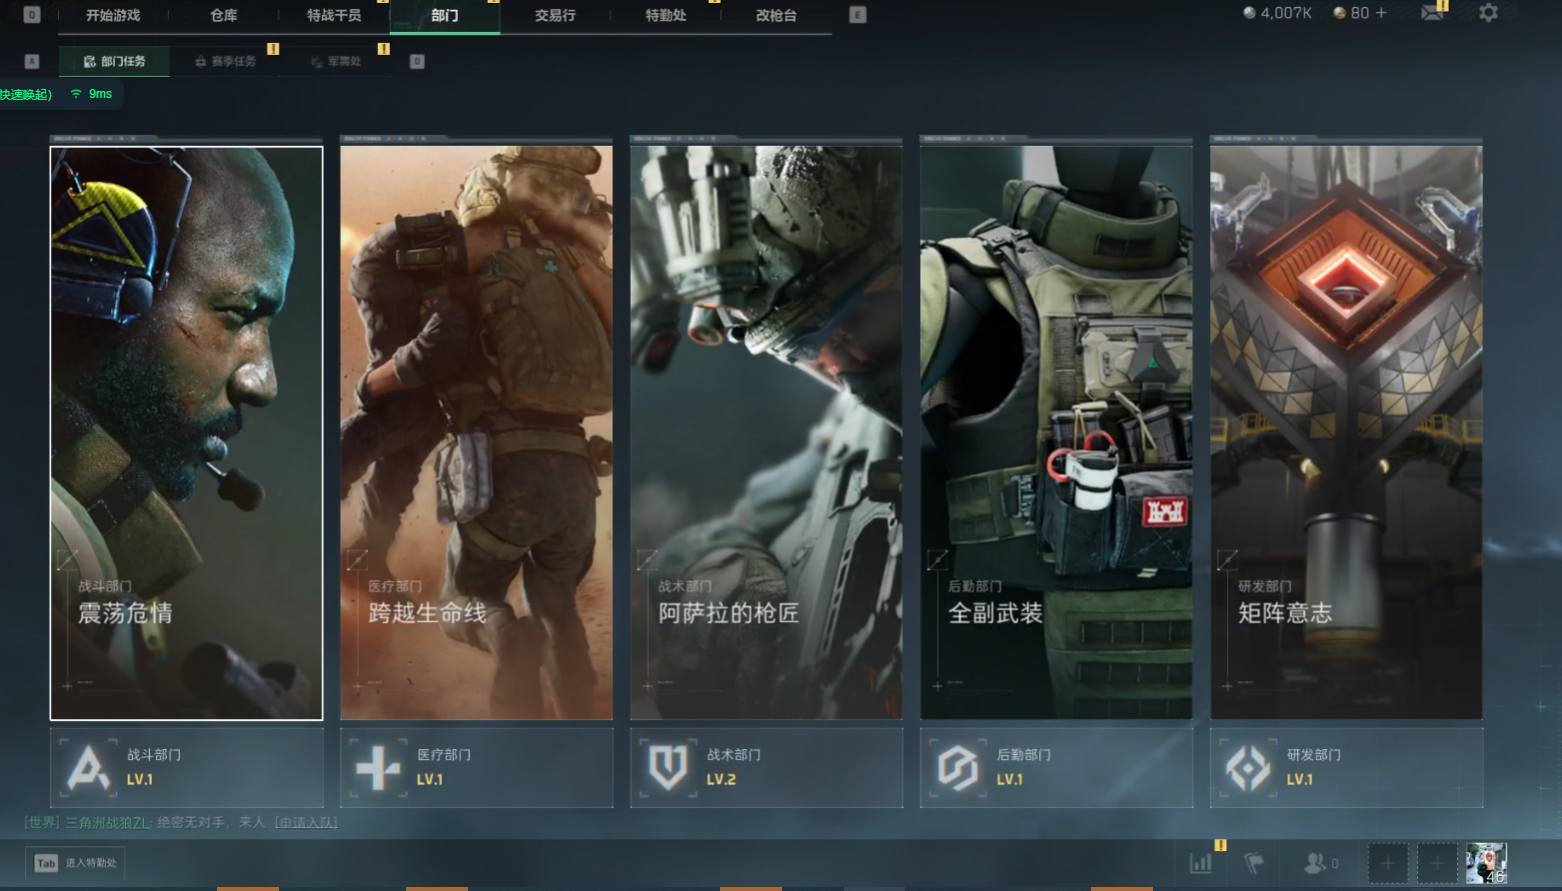Click the second empty teammate plus slot

pos(1437,863)
